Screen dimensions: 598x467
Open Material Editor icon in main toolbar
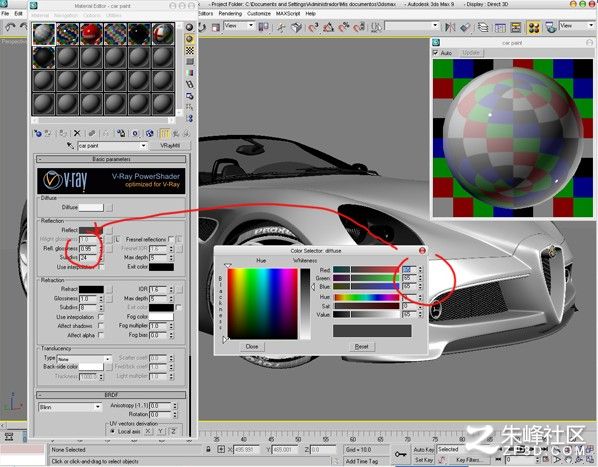(x=534, y=27)
